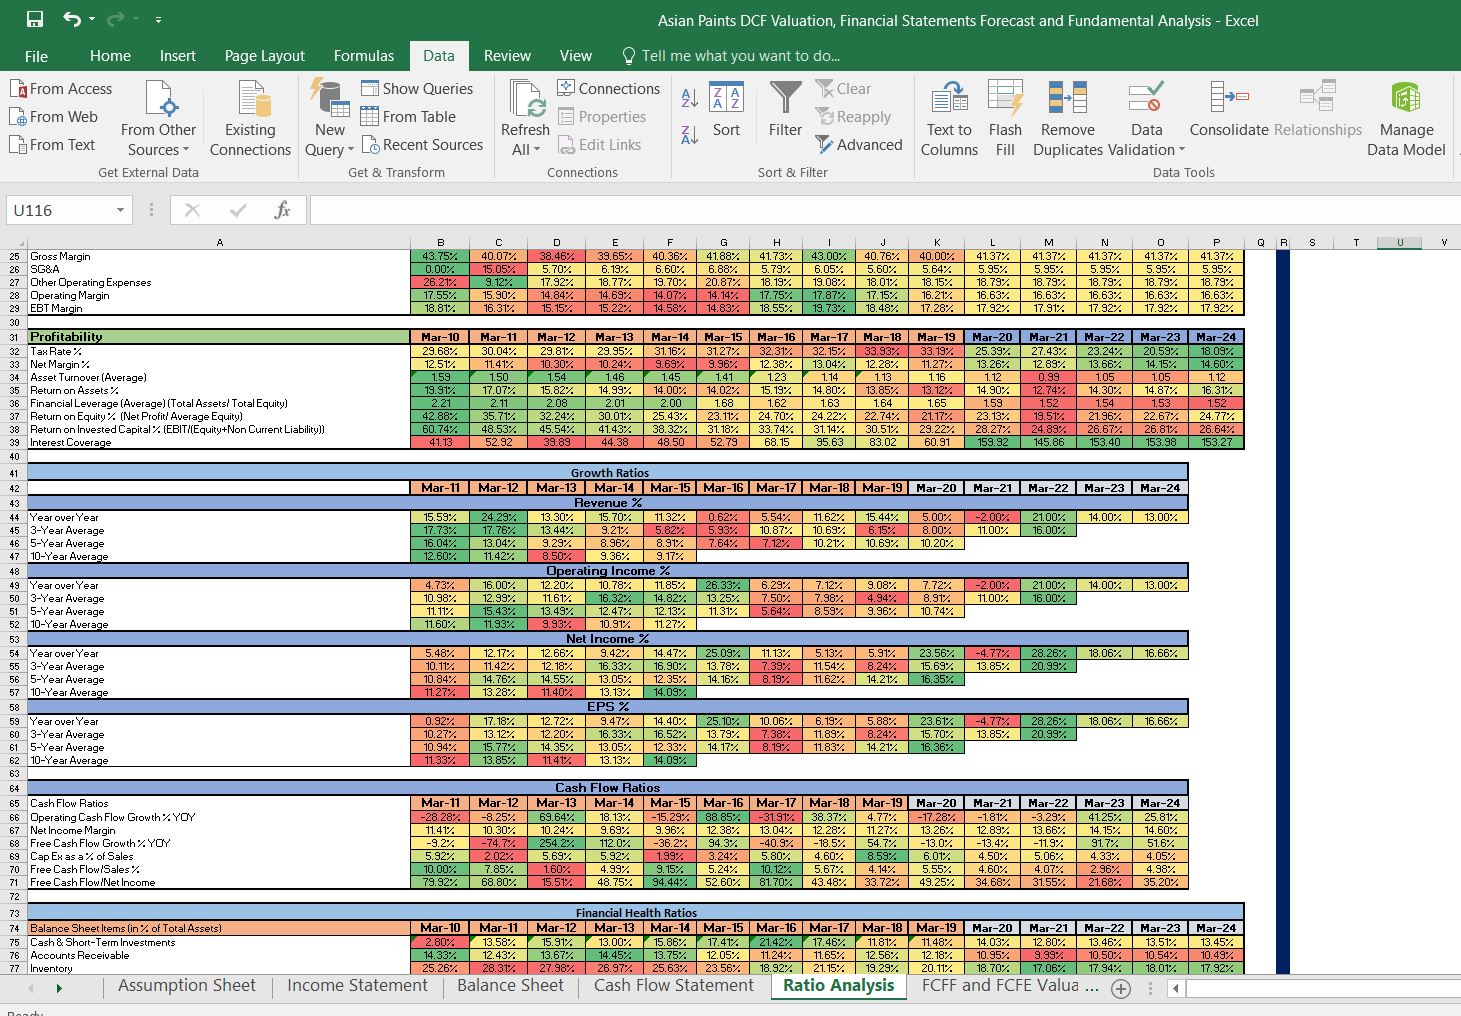Select the Financial Health Ratios header
This screenshot has width=1461, height=1016.
point(636,913)
